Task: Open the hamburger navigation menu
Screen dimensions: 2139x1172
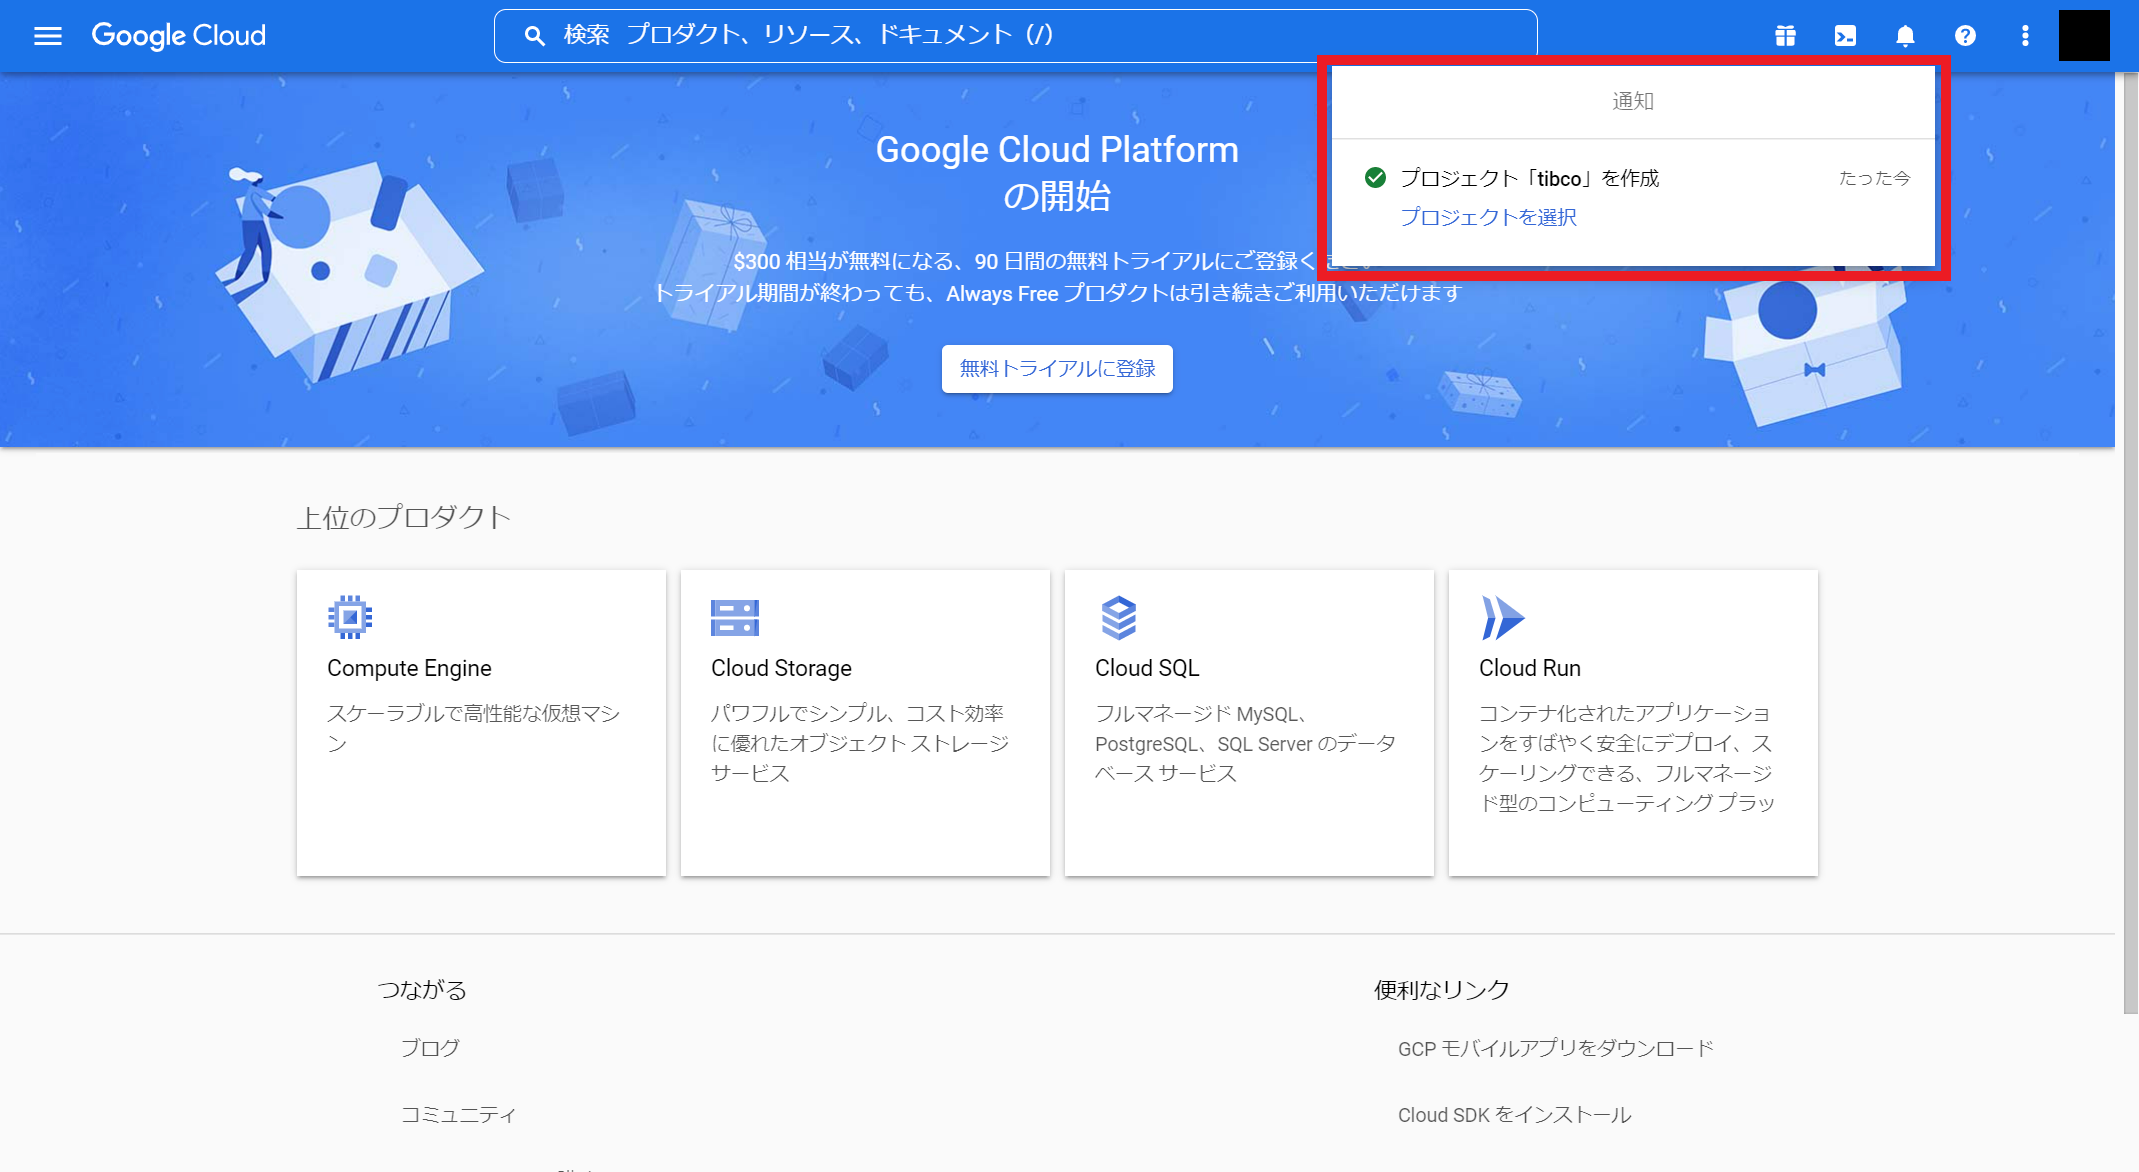Action: click(x=47, y=36)
